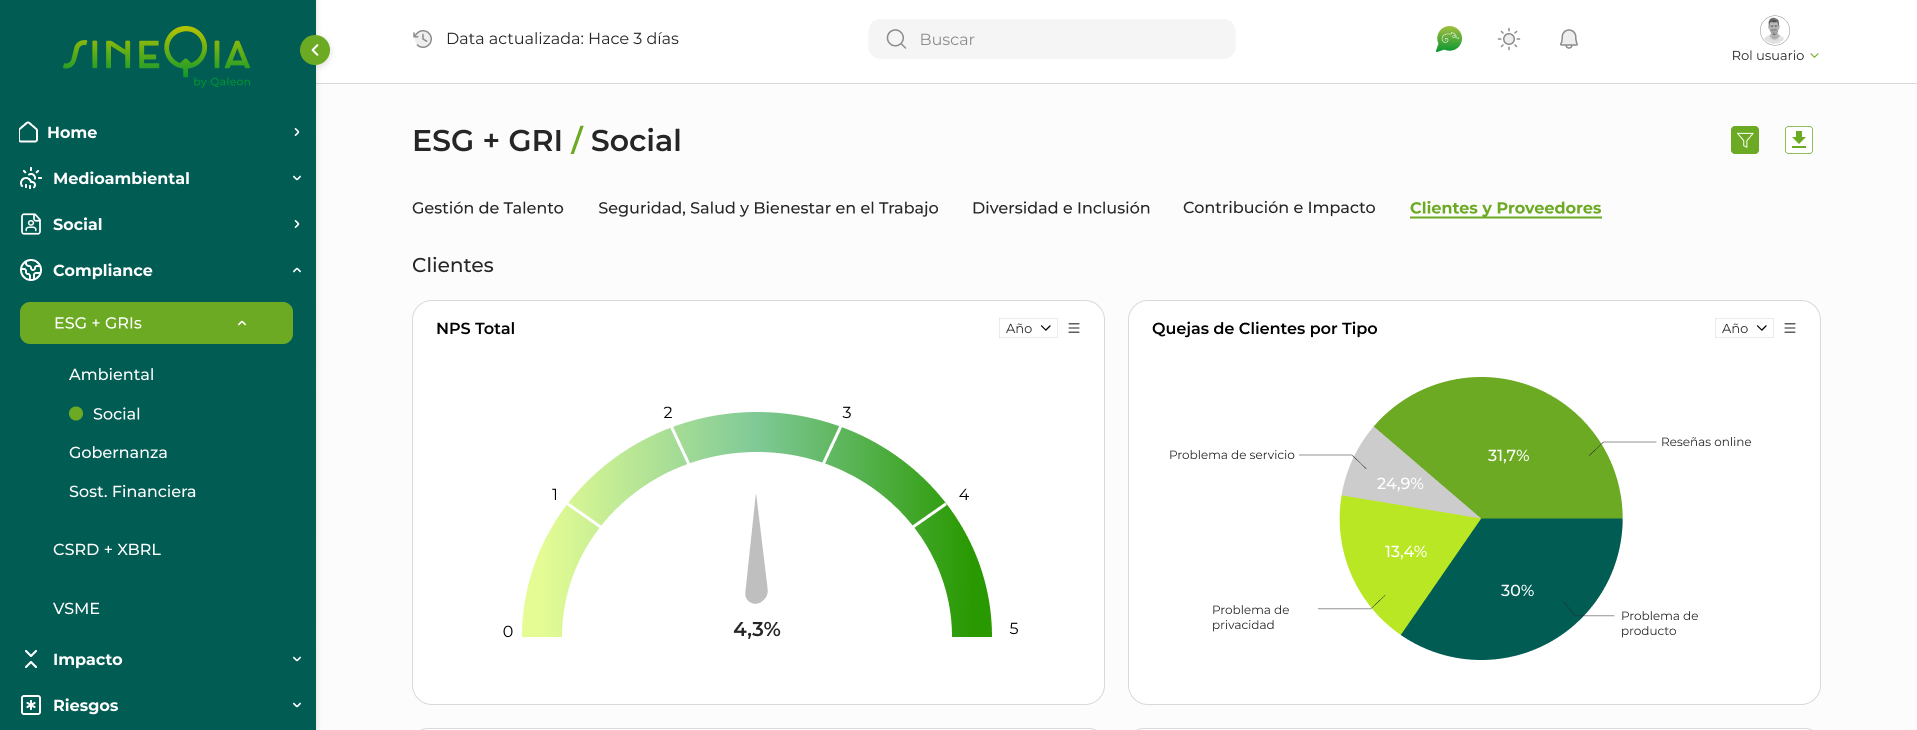Expand the Home menu chevron
1917x730 pixels.
pyautogui.click(x=297, y=132)
